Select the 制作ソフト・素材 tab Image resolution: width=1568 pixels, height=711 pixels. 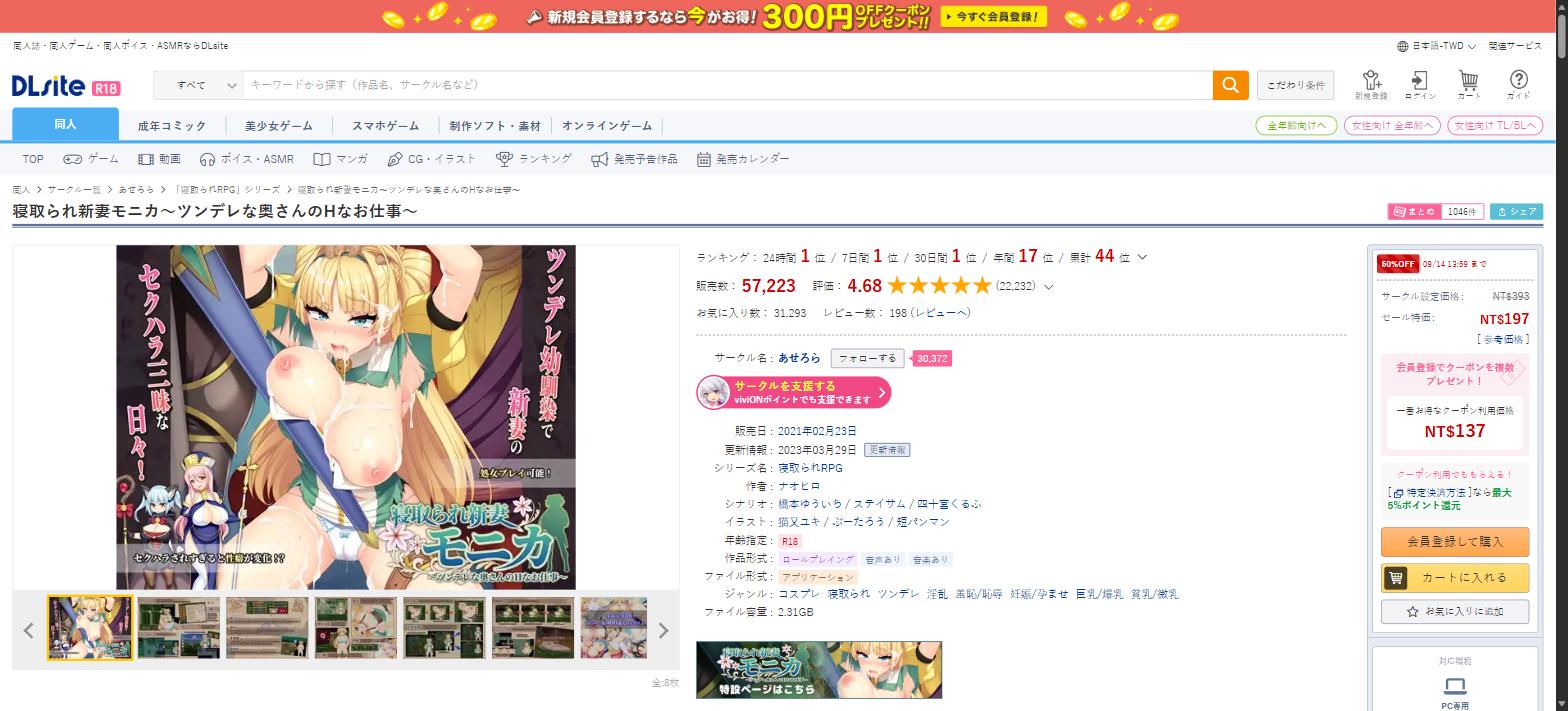[x=495, y=126]
